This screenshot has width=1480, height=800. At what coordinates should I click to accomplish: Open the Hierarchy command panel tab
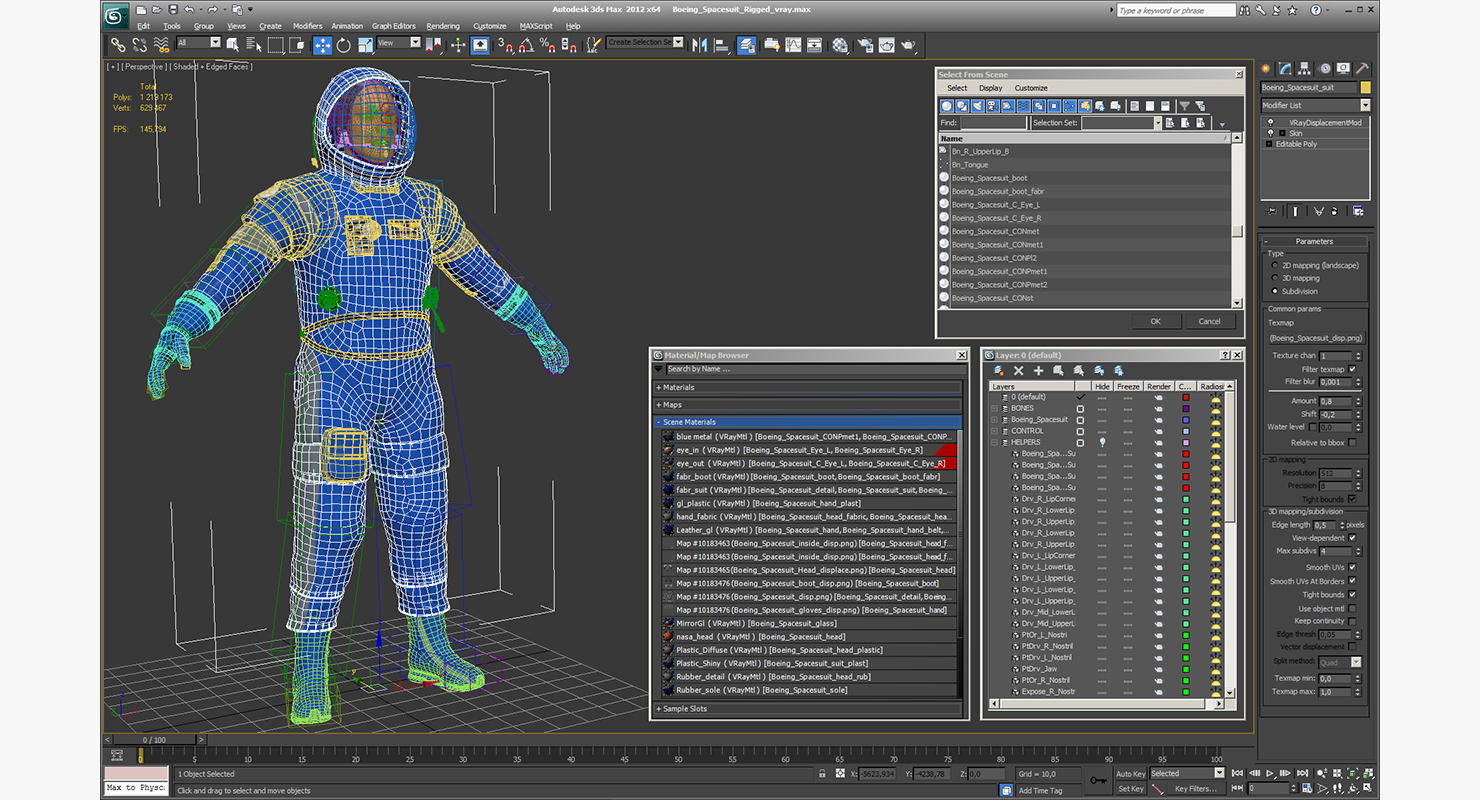coord(1306,68)
